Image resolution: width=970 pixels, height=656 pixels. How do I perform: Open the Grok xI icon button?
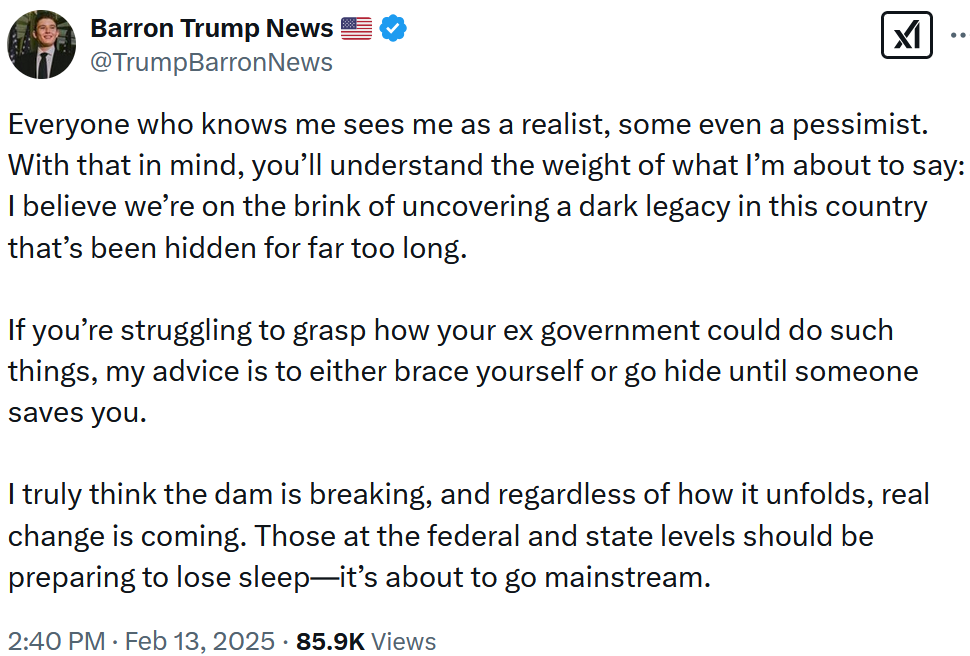pos(906,35)
